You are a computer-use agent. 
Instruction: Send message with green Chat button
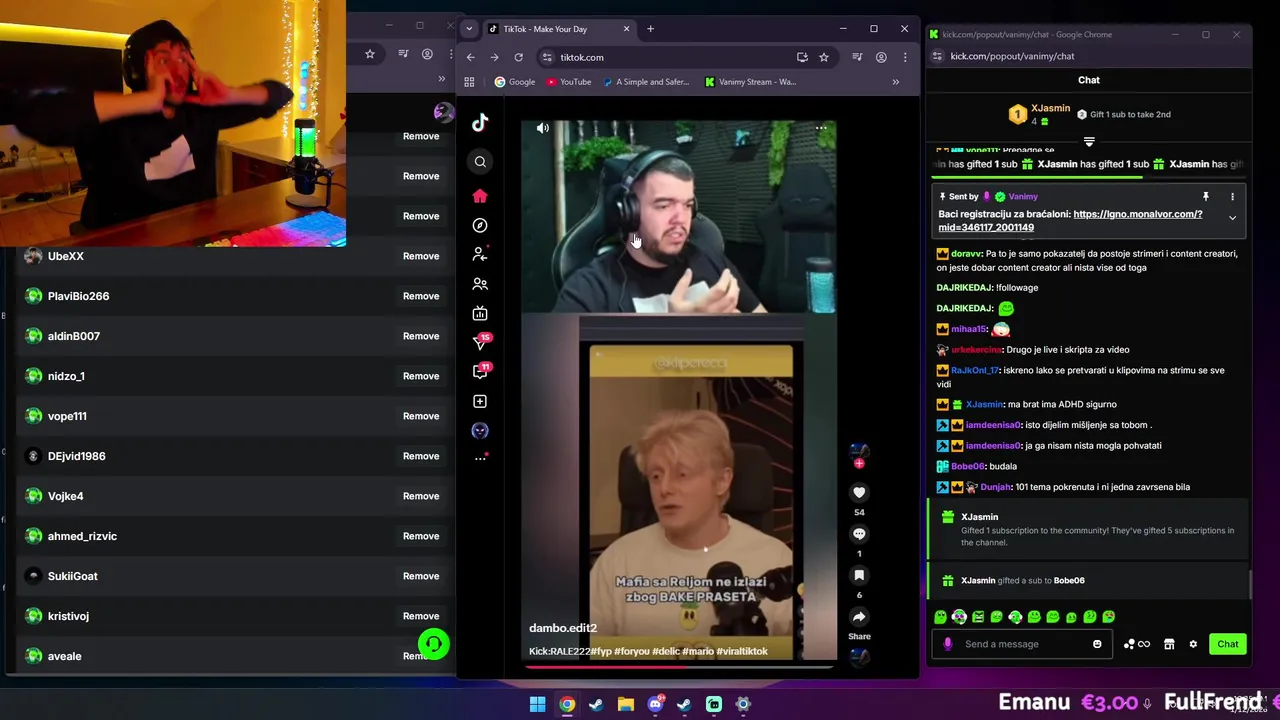pyautogui.click(x=1228, y=644)
